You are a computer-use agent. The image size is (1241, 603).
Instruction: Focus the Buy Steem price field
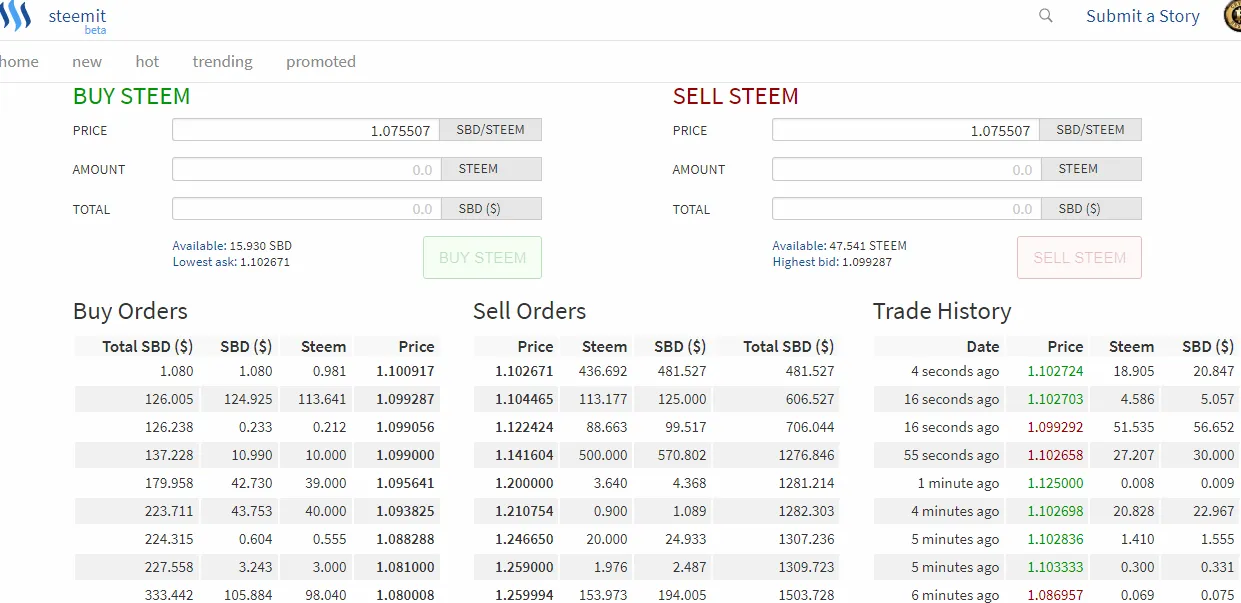(x=306, y=130)
